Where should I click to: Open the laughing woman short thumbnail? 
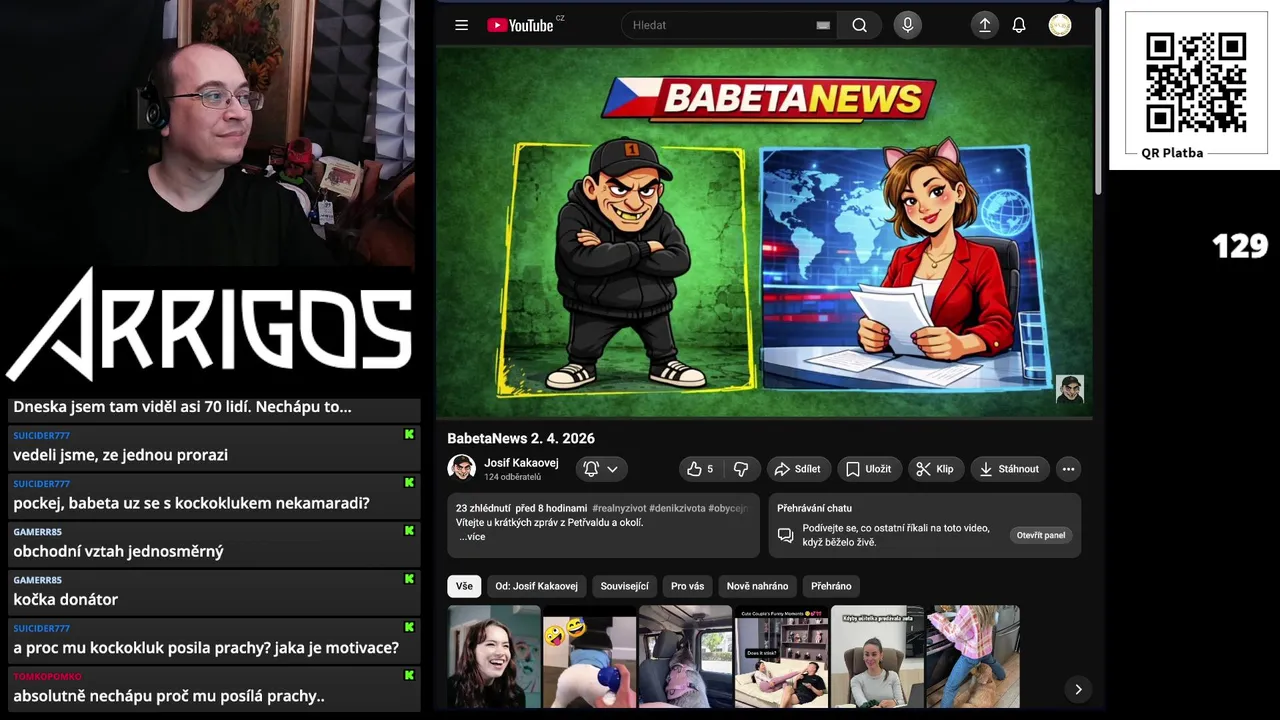(494, 656)
